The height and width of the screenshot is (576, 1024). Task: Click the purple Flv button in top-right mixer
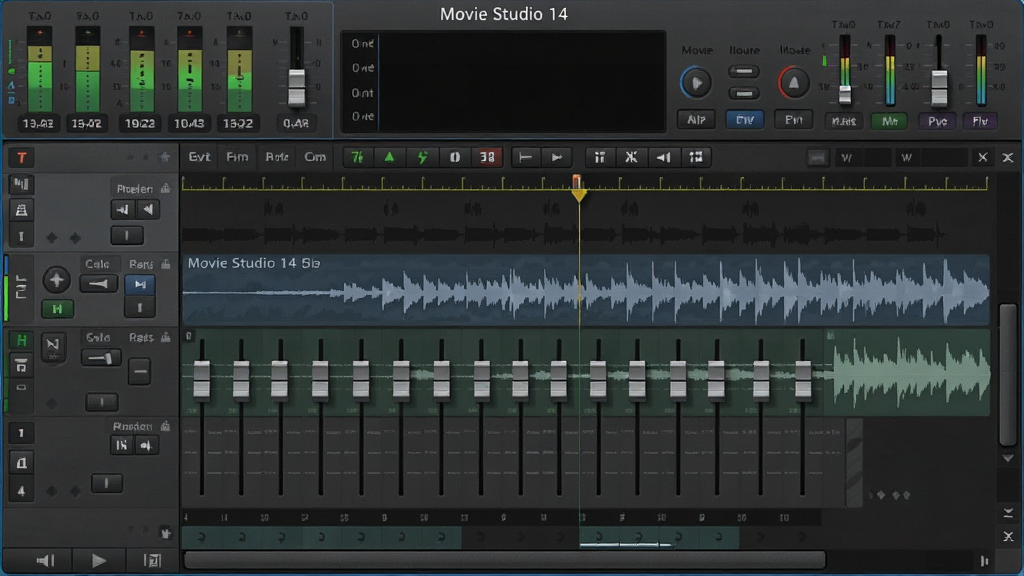pyautogui.click(x=980, y=121)
